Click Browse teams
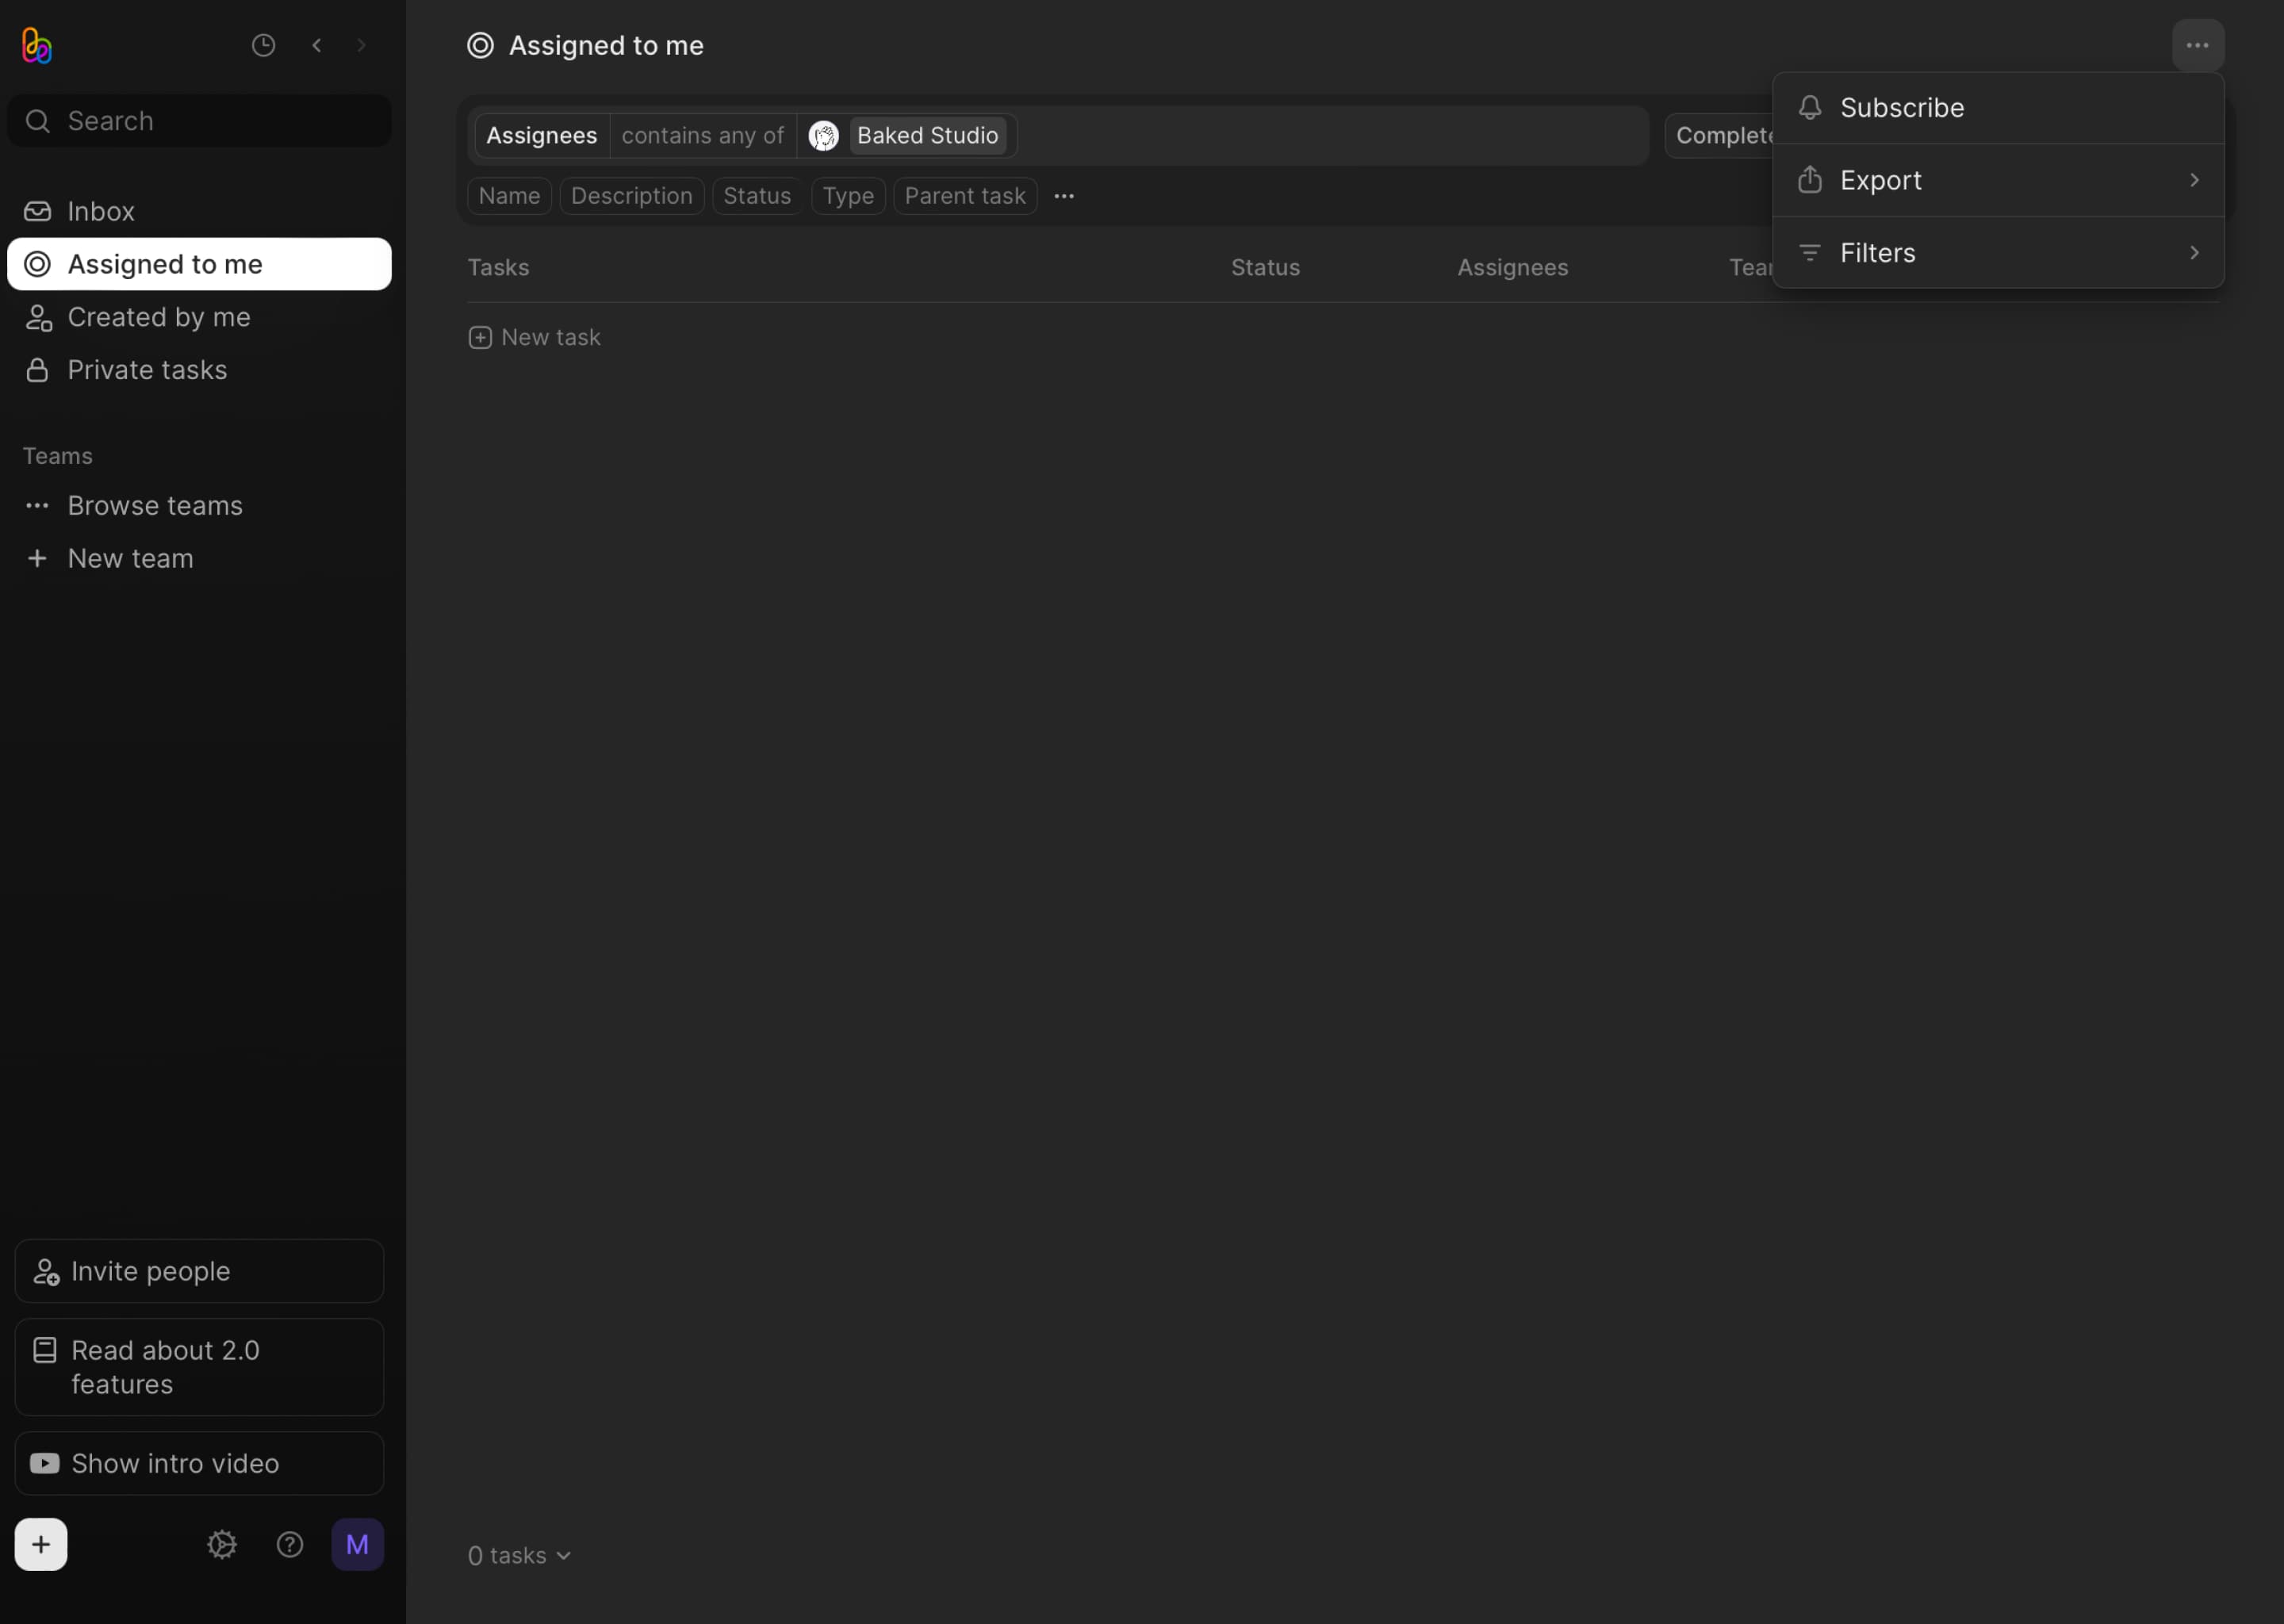 200,506
